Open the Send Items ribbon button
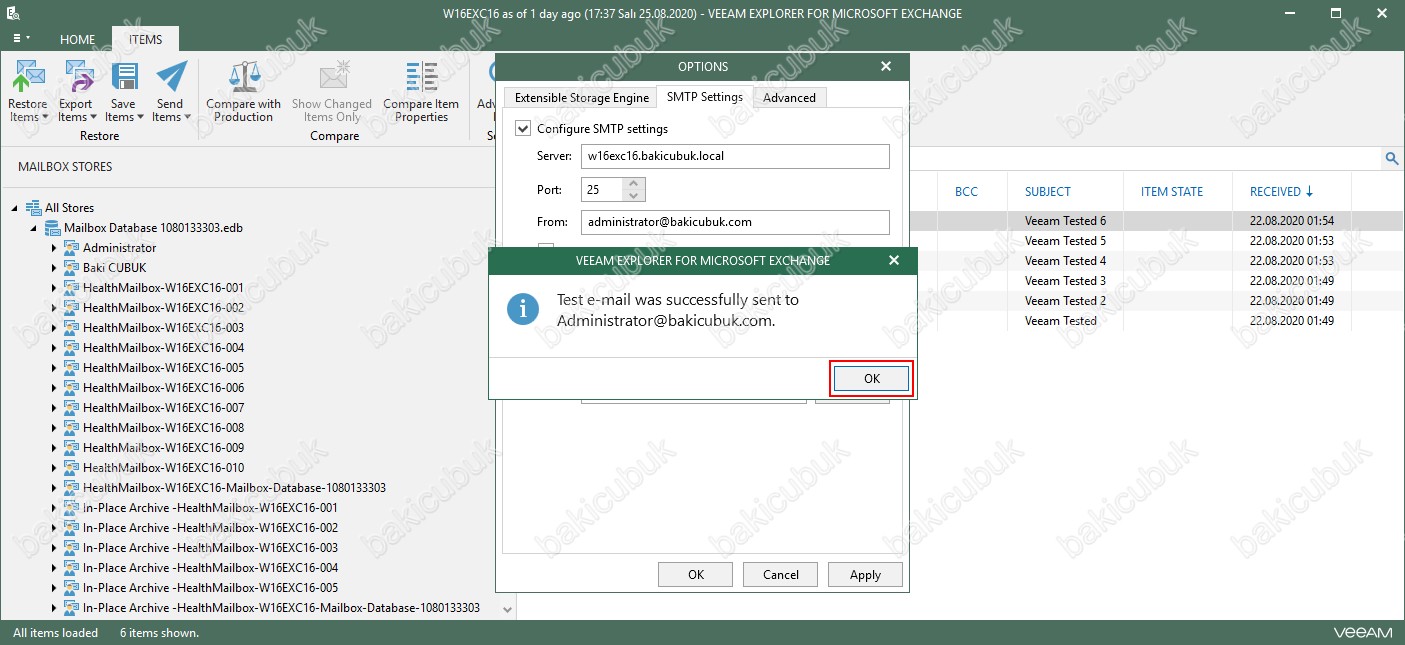This screenshot has width=1405, height=645. [x=171, y=92]
